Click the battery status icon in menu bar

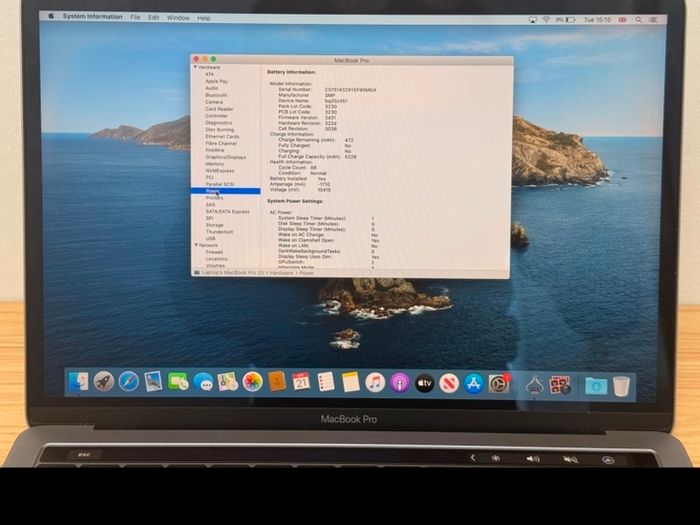(571, 20)
